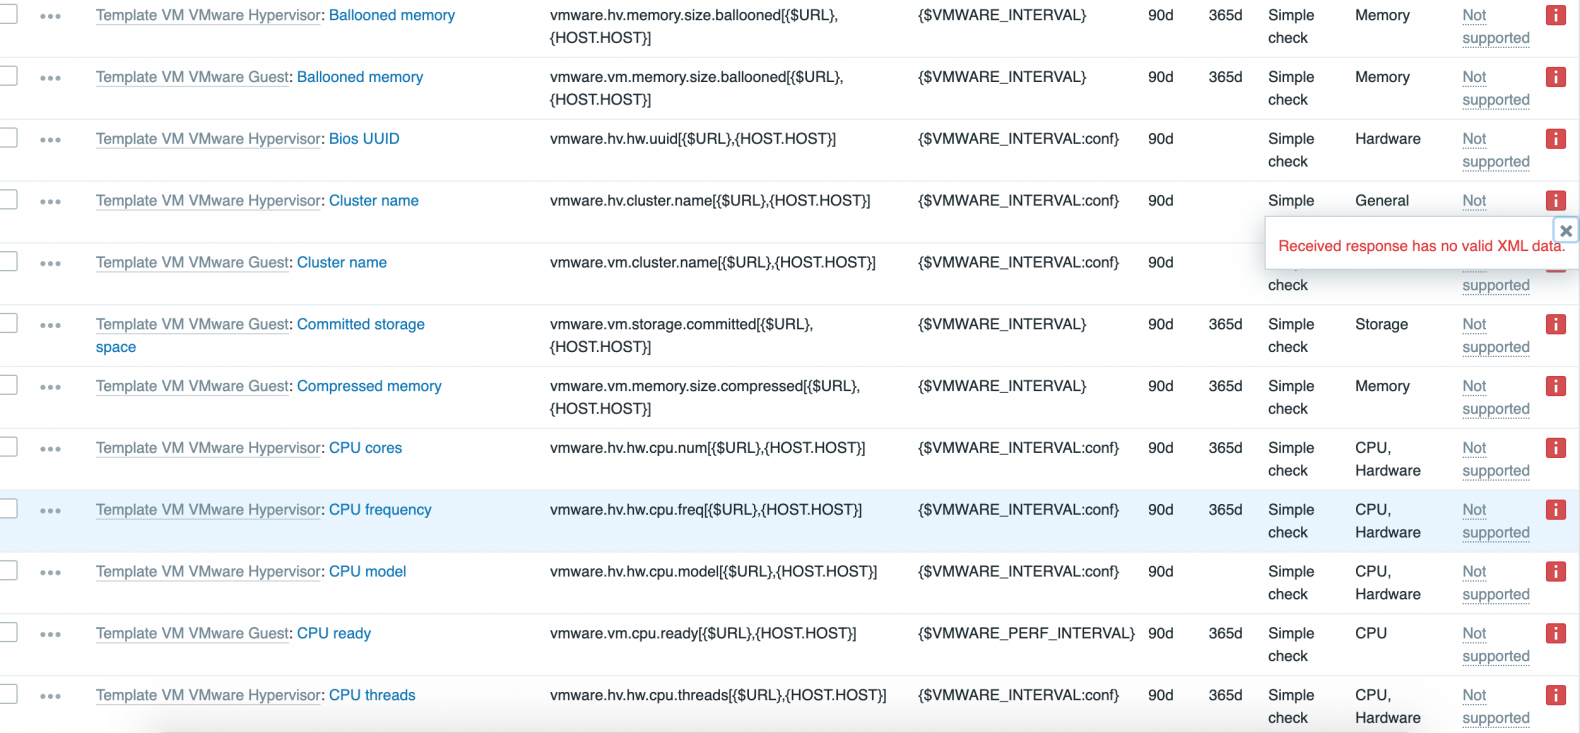Click the ellipsis icon for Guest Cluster name
Image resolution: width=1580 pixels, height=733 pixels.
point(51,264)
